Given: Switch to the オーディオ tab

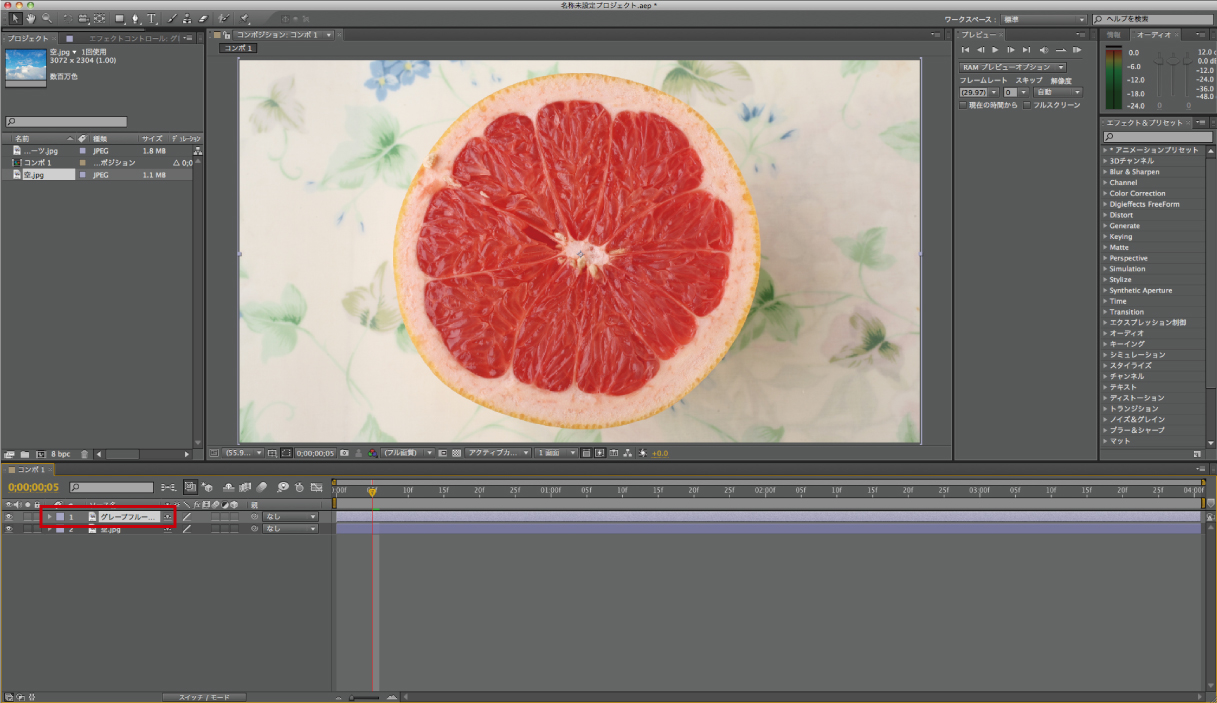Looking at the screenshot, I should pos(1154,35).
